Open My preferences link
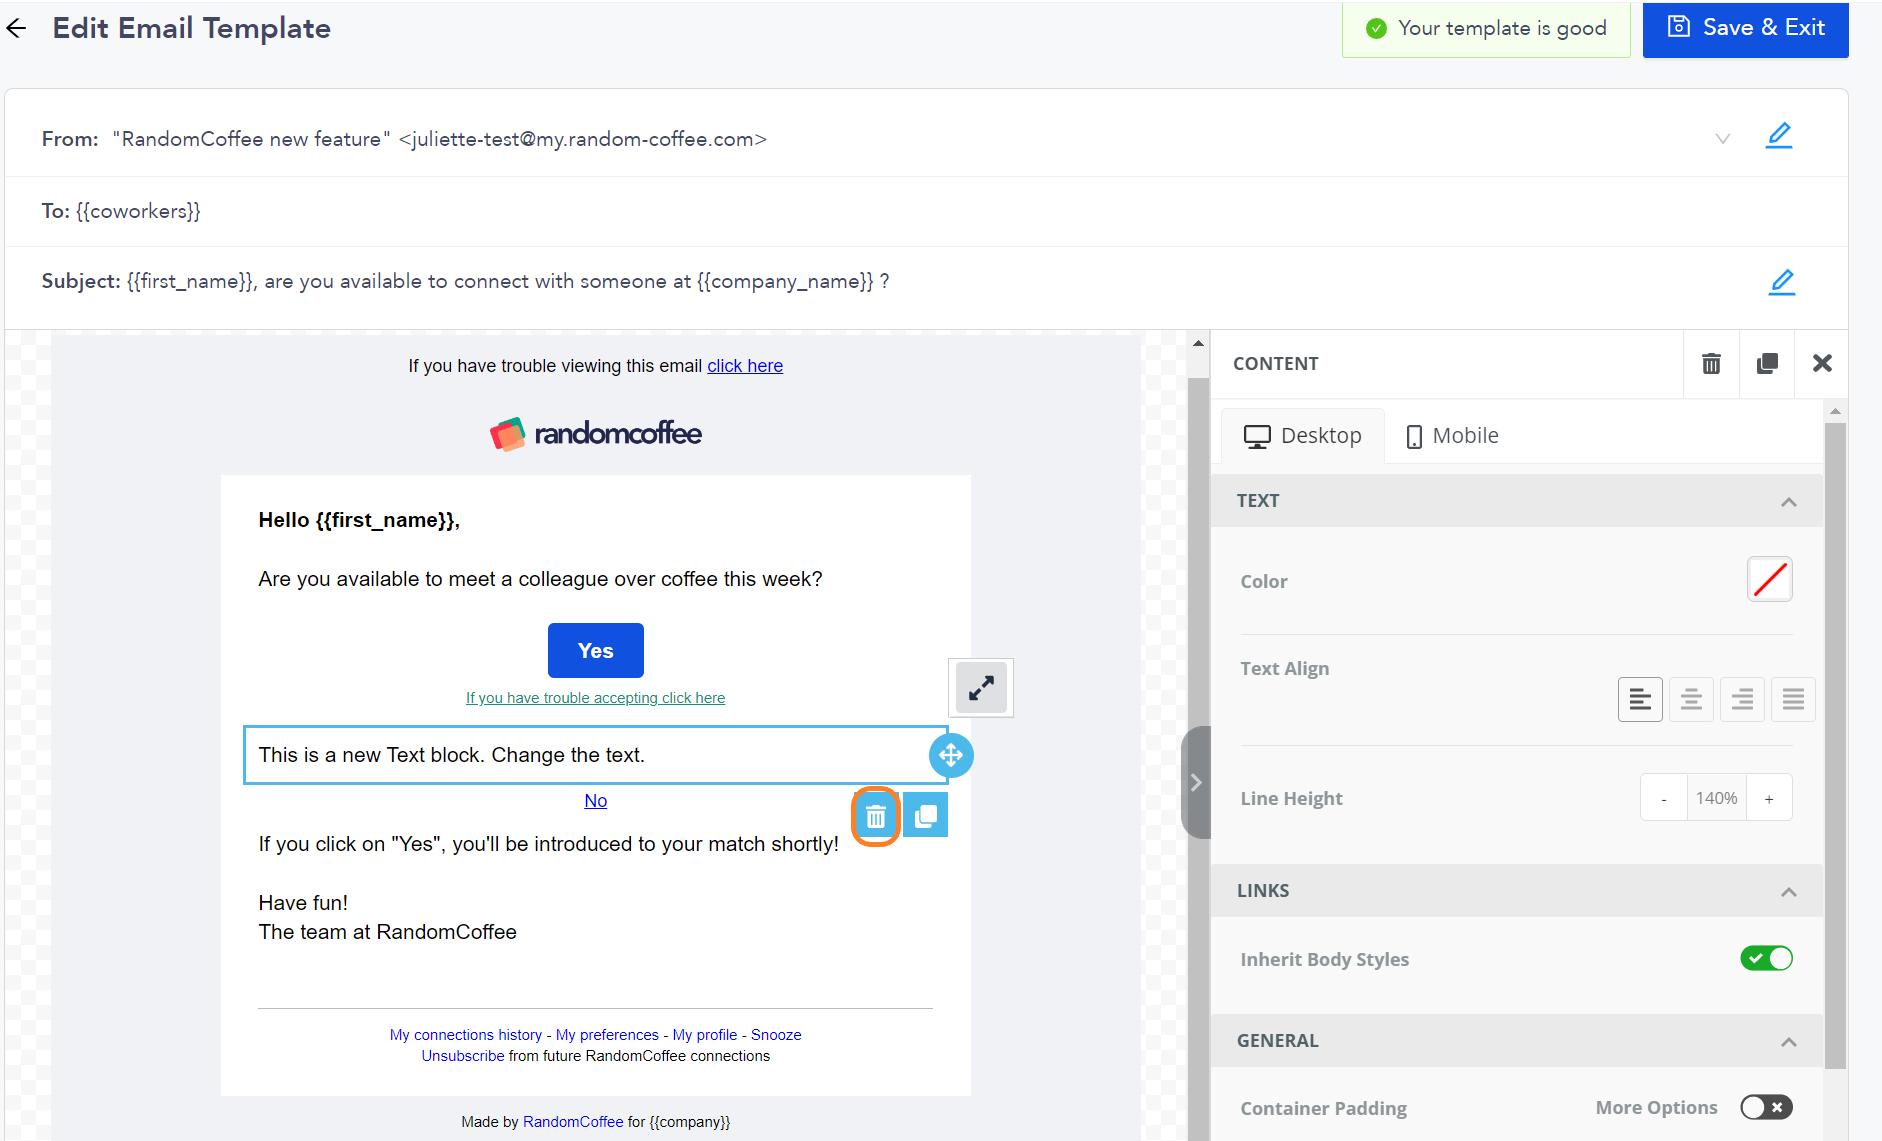 (607, 1035)
